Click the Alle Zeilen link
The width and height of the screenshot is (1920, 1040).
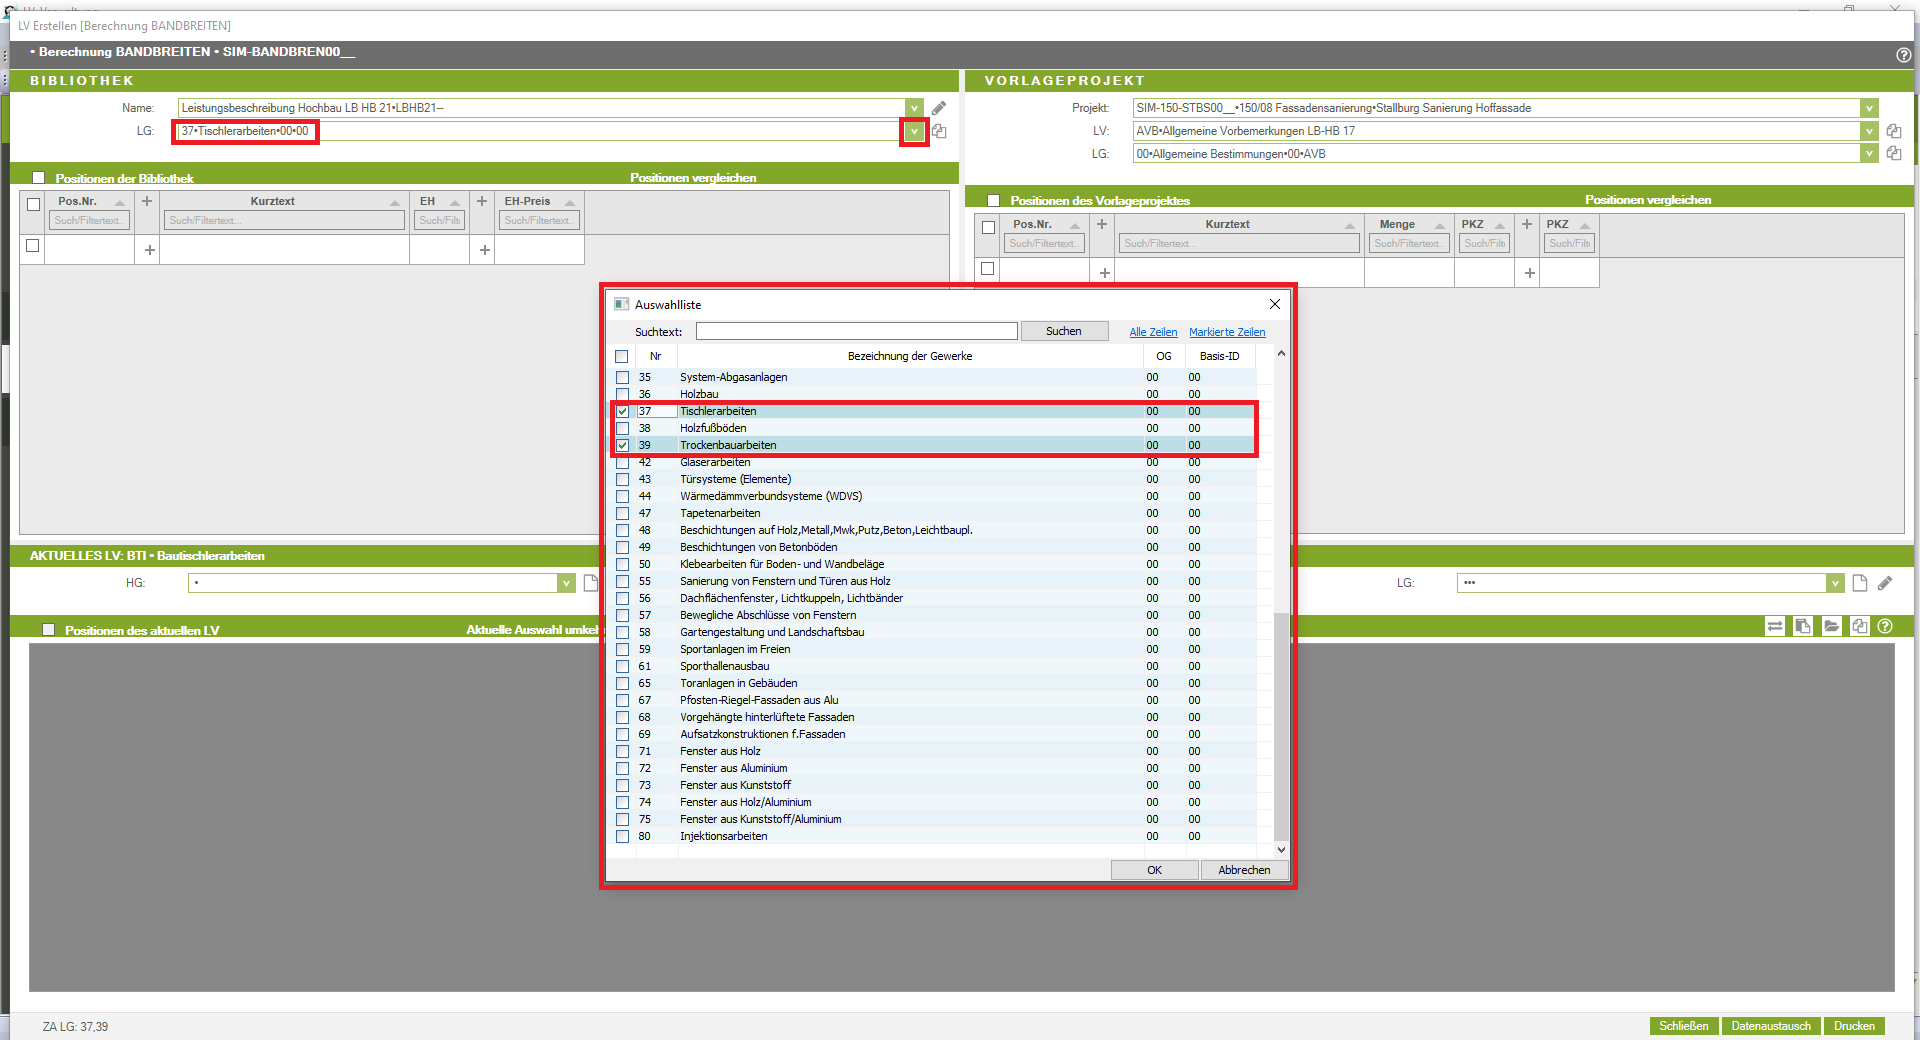click(x=1153, y=332)
